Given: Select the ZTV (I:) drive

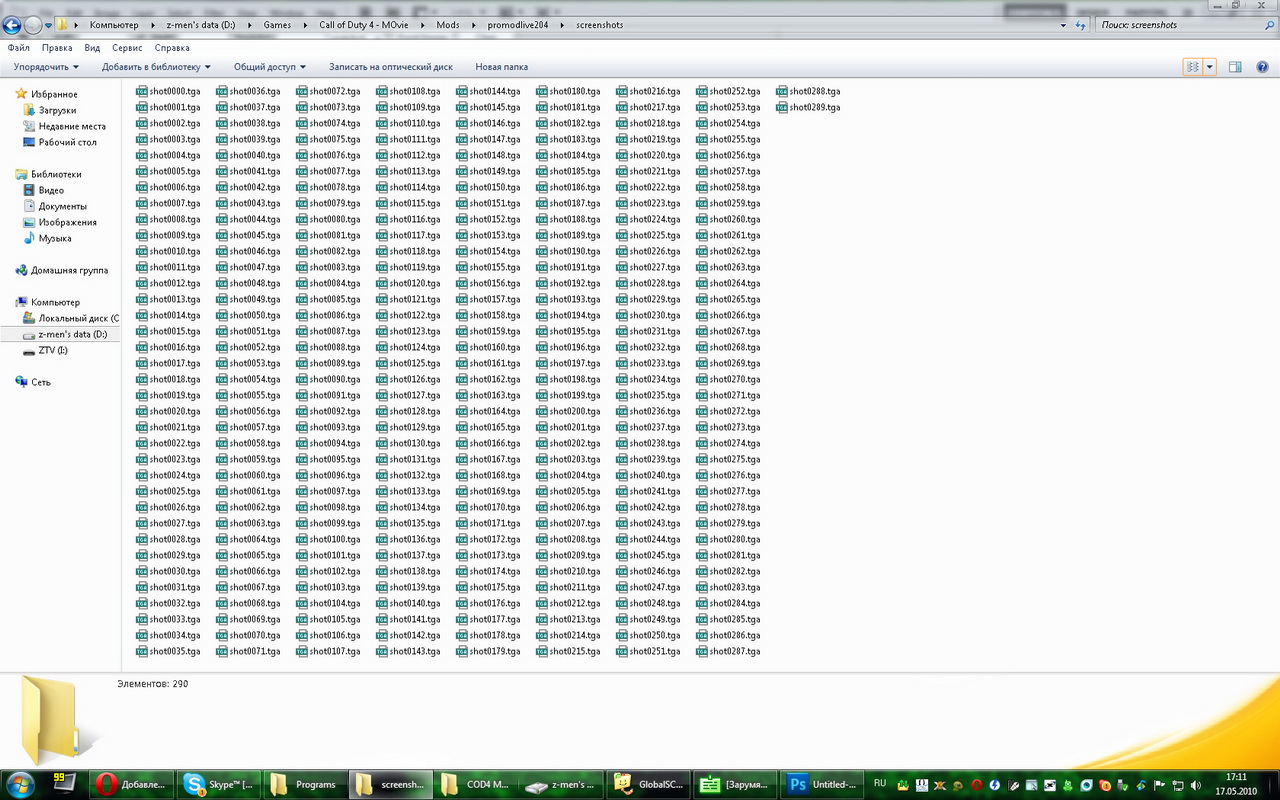Looking at the screenshot, I should click(53, 350).
